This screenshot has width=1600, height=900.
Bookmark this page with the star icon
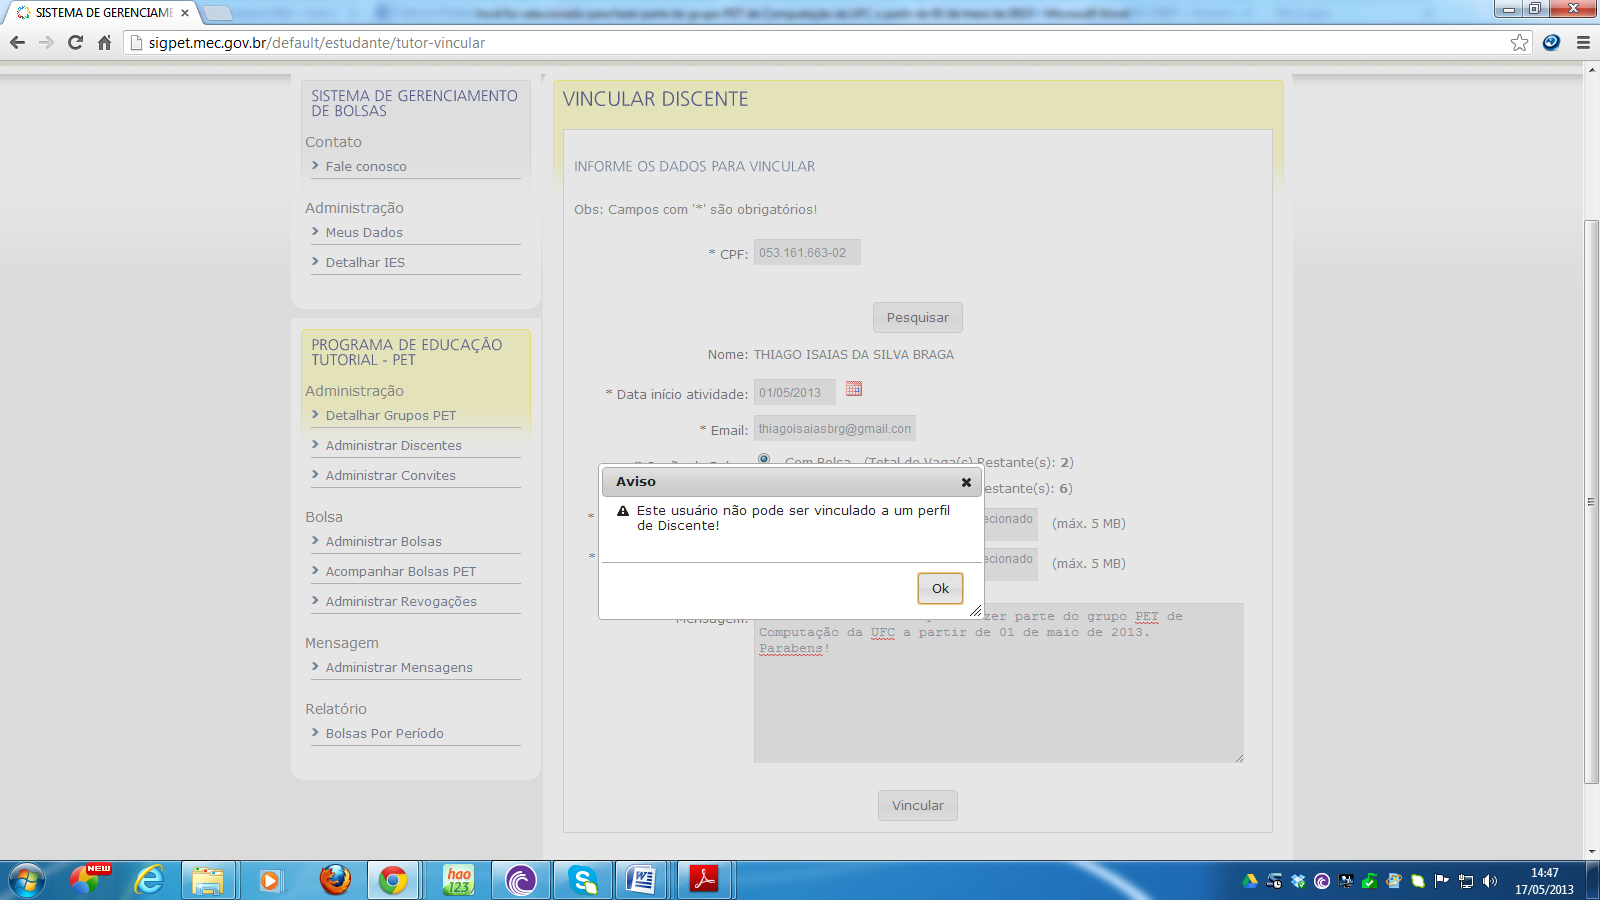click(x=1520, y=42)
